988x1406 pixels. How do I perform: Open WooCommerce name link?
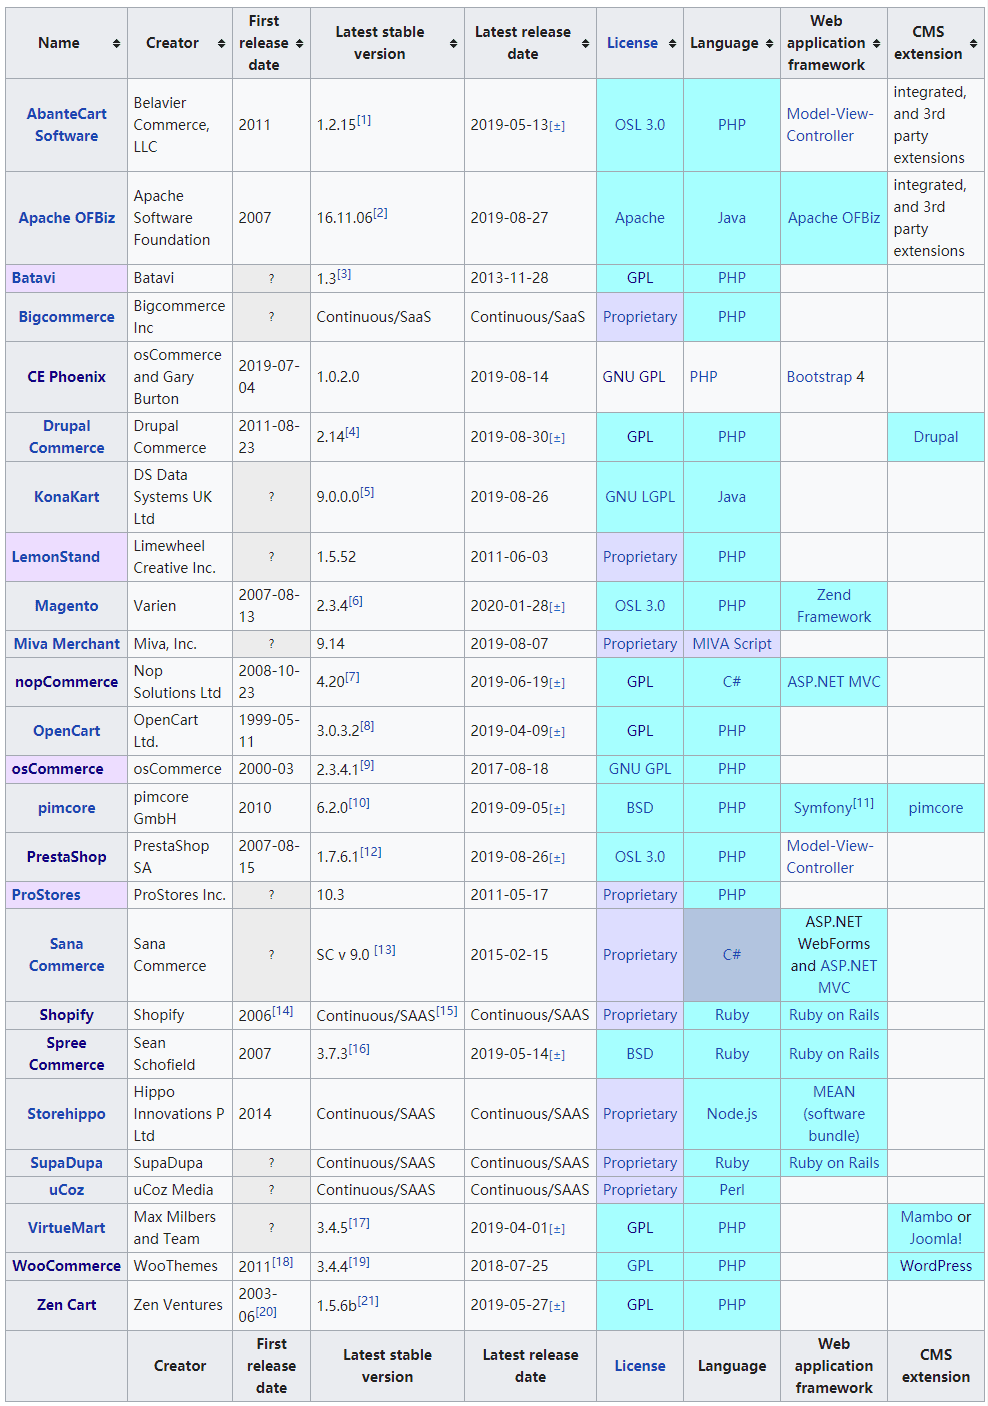tap(67, 1266)
